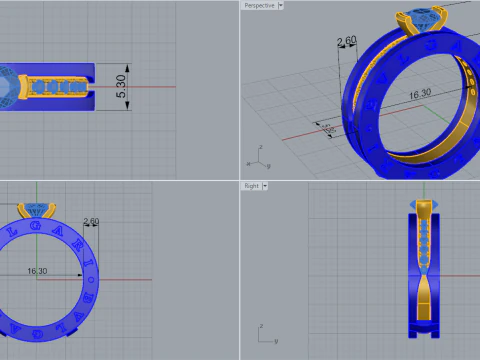
Task: Click the Perspective viewport title label
Action: pos(259,5)
